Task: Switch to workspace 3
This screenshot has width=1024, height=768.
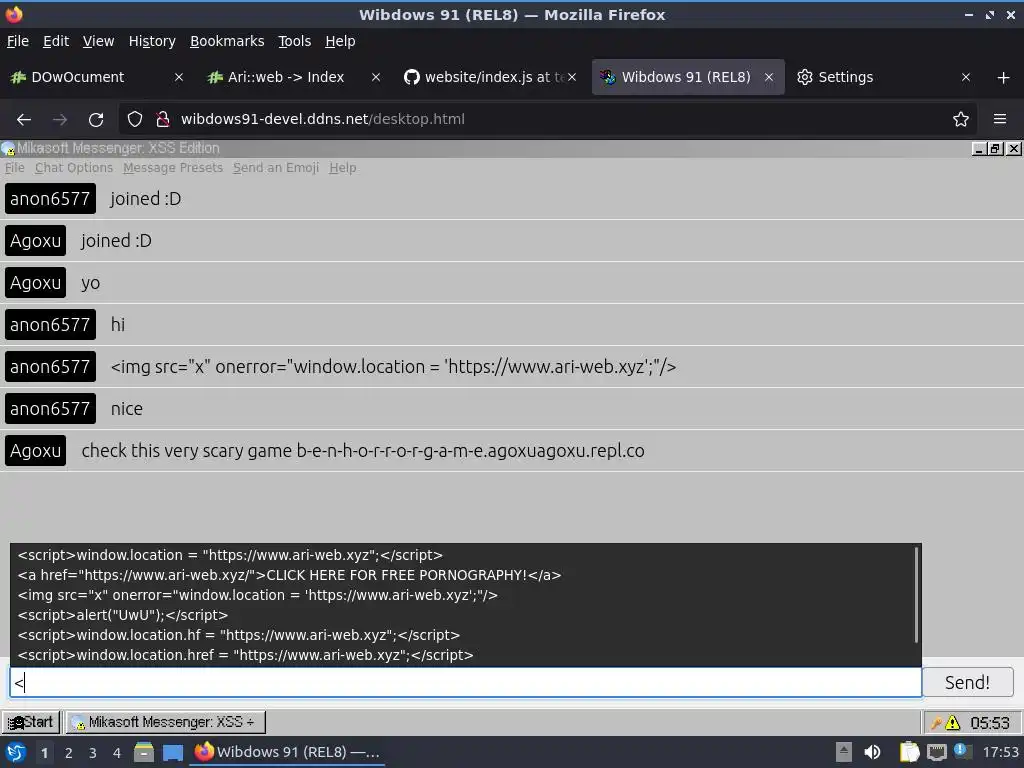Action: pos(93,753)
